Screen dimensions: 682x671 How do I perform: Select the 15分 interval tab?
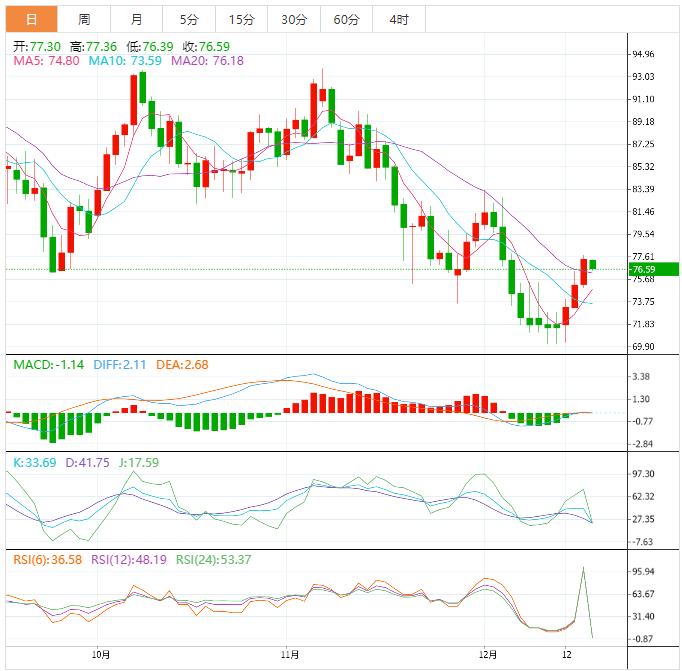pyautogui.click(x=241, y=20)
